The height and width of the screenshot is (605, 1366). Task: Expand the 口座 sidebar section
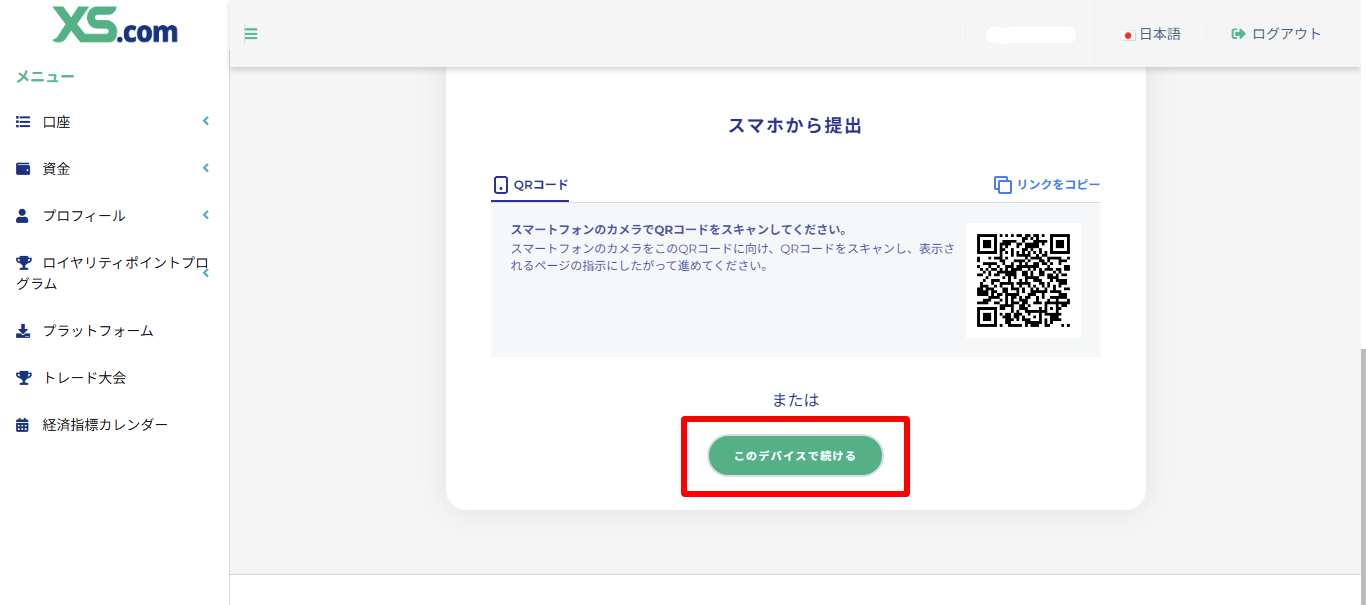(x=205, y=121)
